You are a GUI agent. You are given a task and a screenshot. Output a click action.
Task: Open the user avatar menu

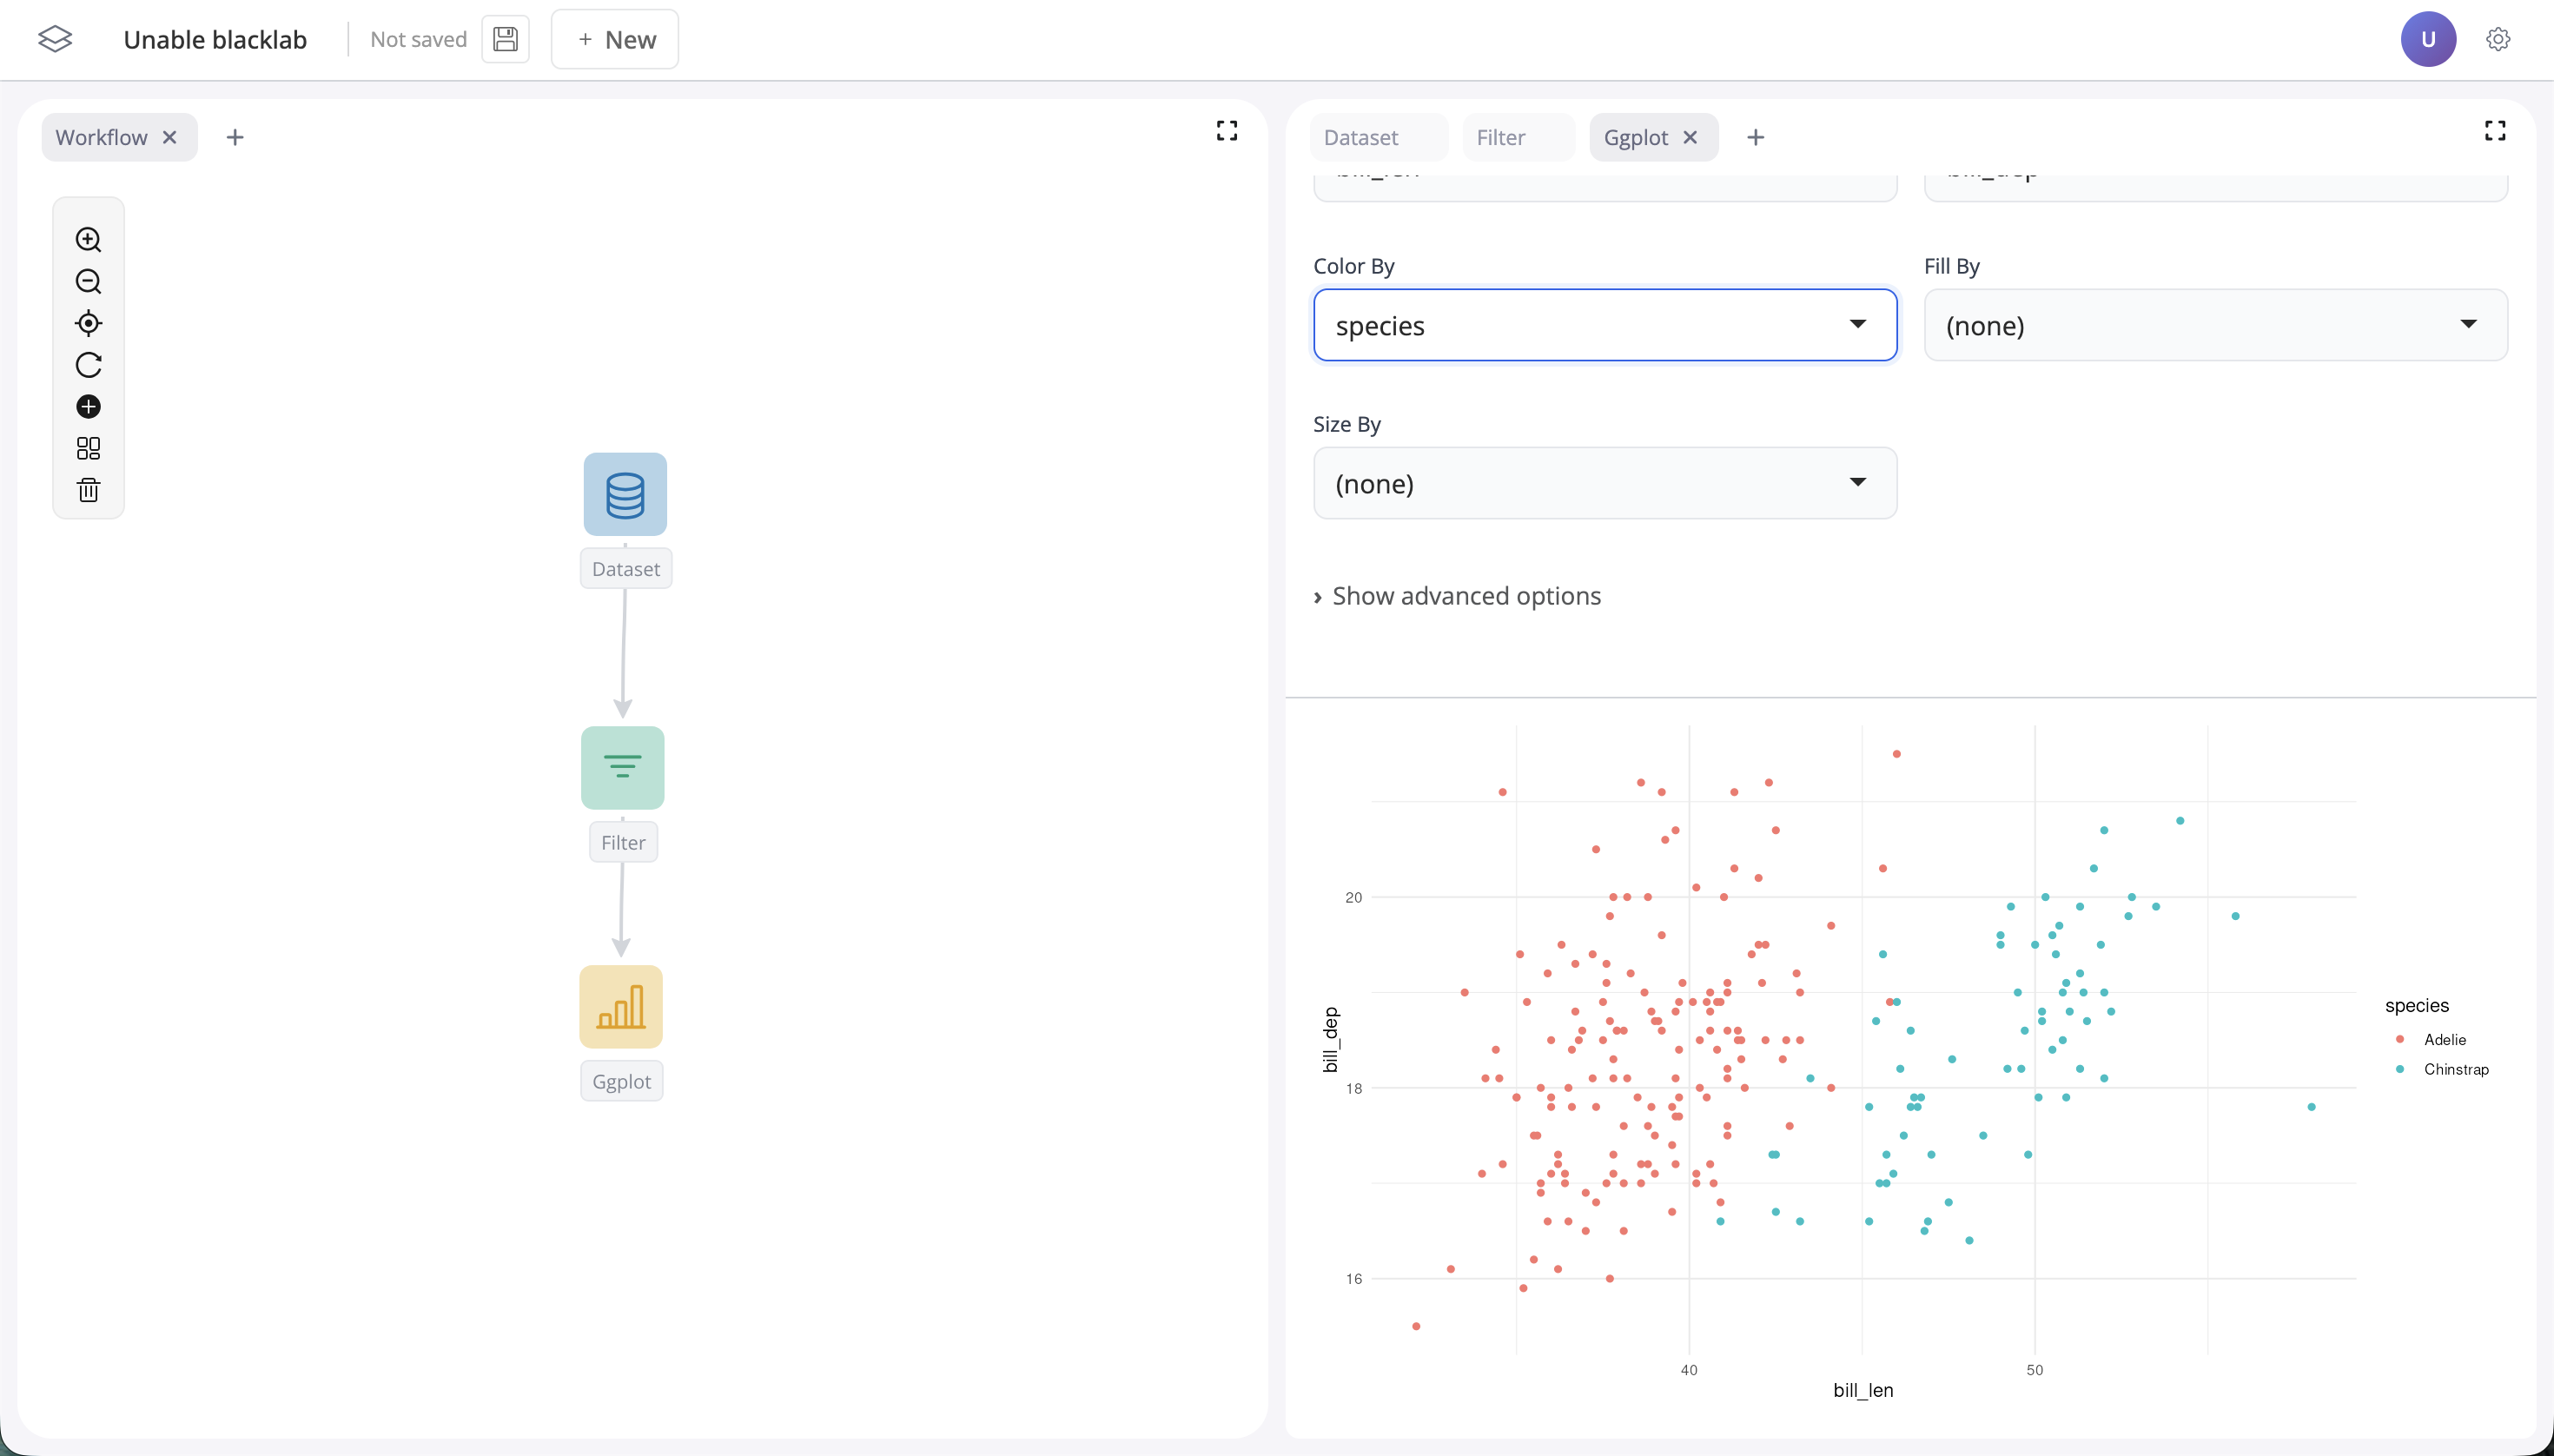point(2427,40)
